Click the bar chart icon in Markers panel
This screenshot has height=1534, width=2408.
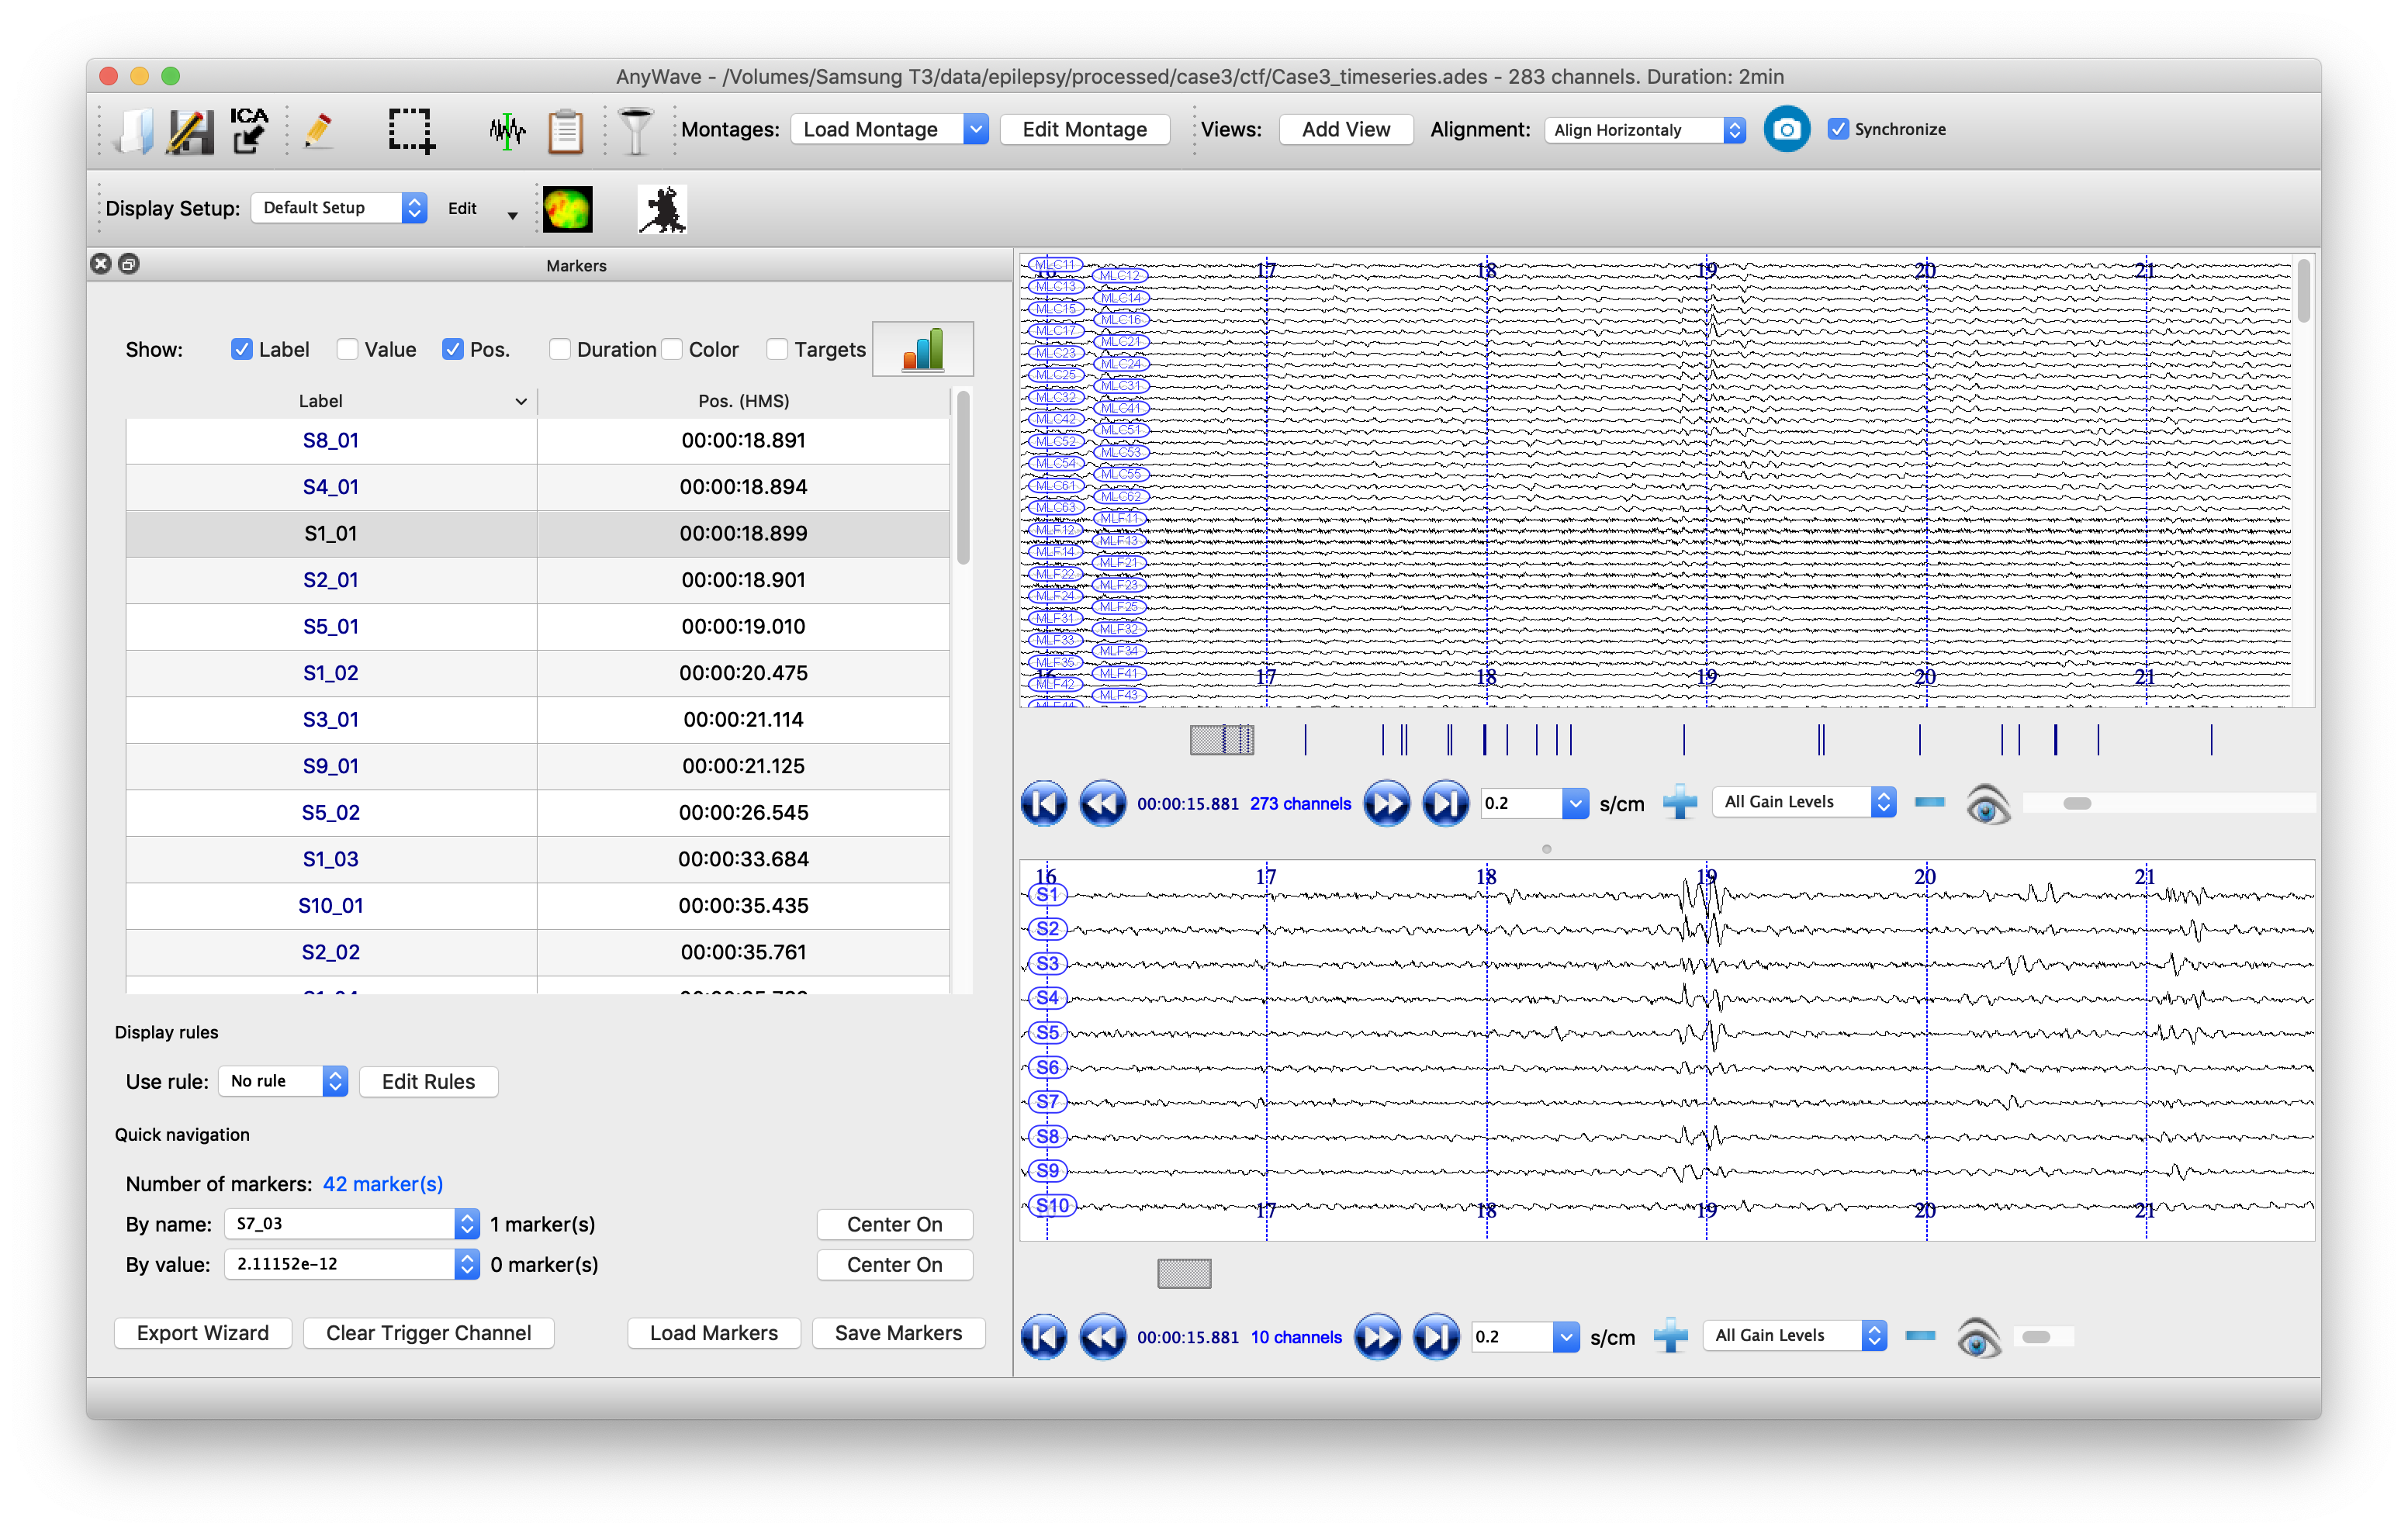pos(922,349)
